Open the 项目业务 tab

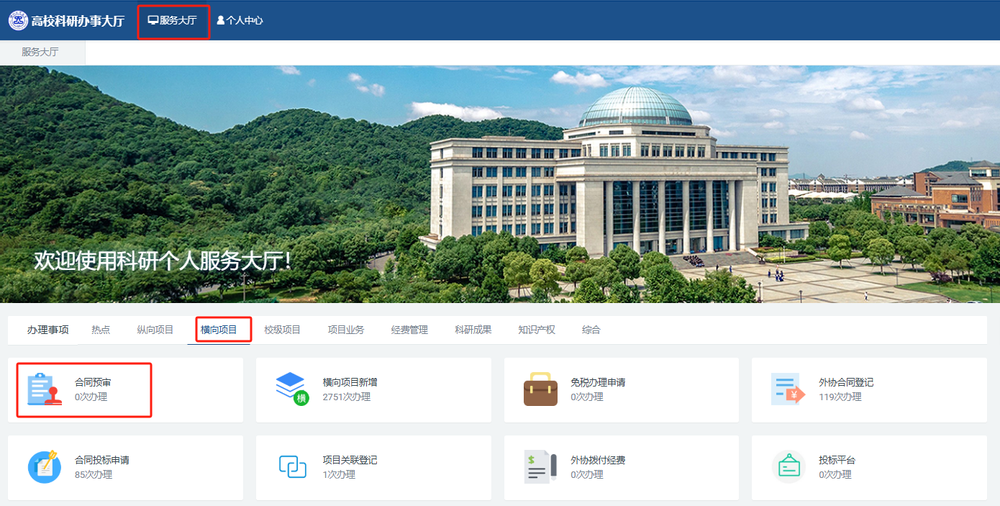click(346, 330)
